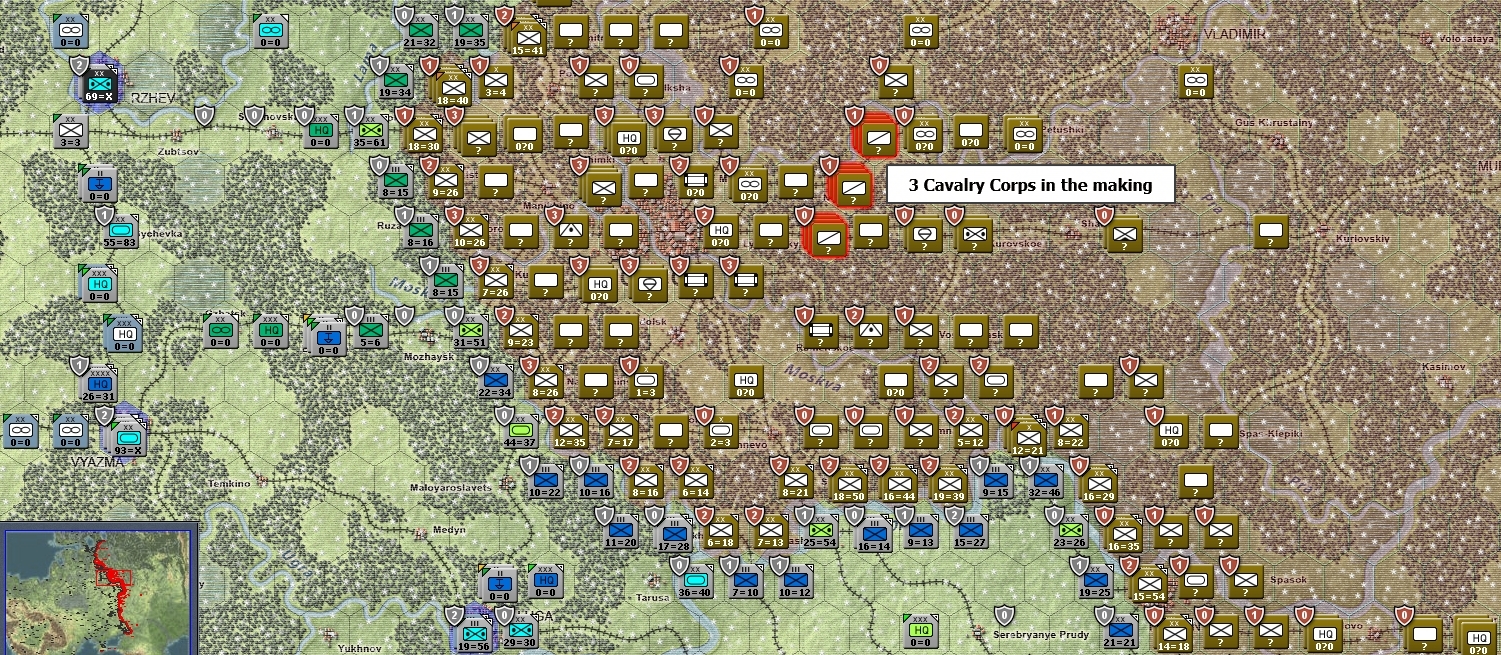Select blue regiment 16=14
The width and height of the screenshot is (1501, 655).
coord(873,534)
